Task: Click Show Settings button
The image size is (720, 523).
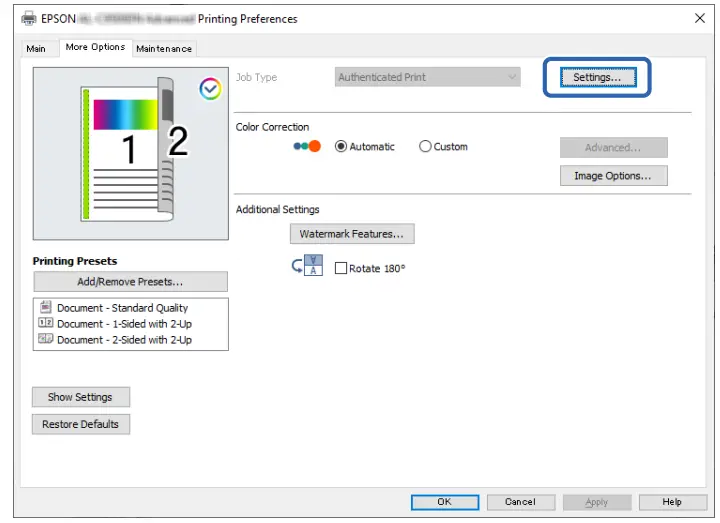Action: pyautogui.click(x=81, y=397)
